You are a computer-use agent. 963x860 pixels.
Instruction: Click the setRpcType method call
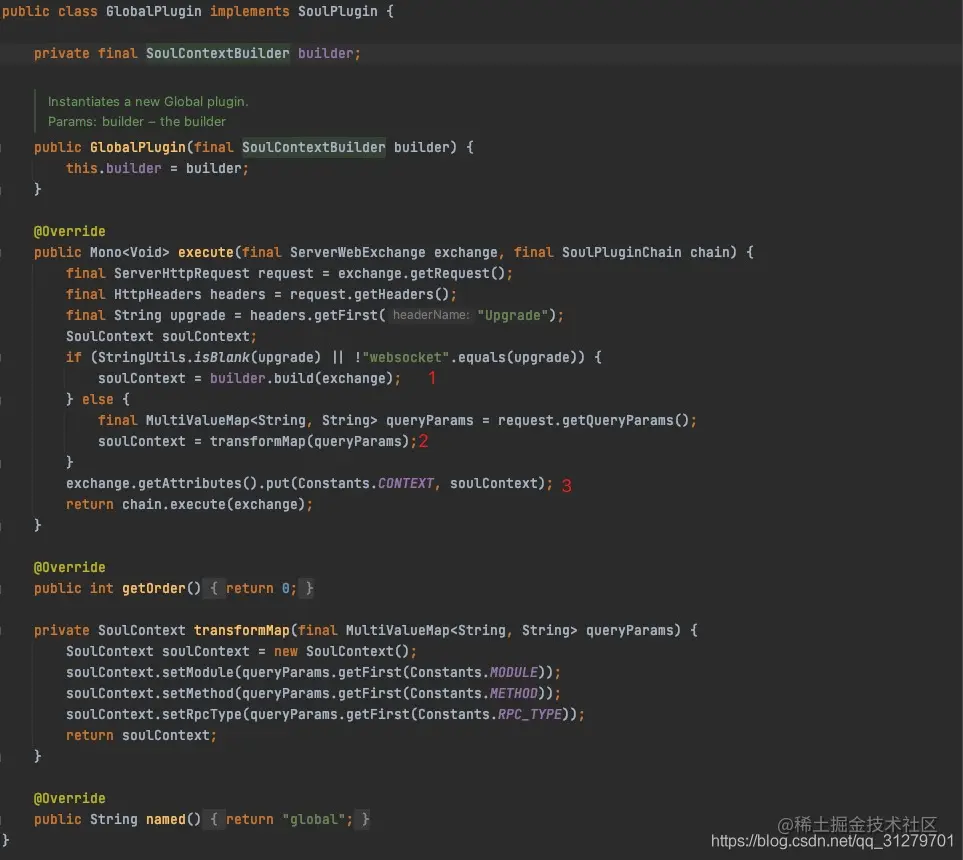click(x=202, y=714)
